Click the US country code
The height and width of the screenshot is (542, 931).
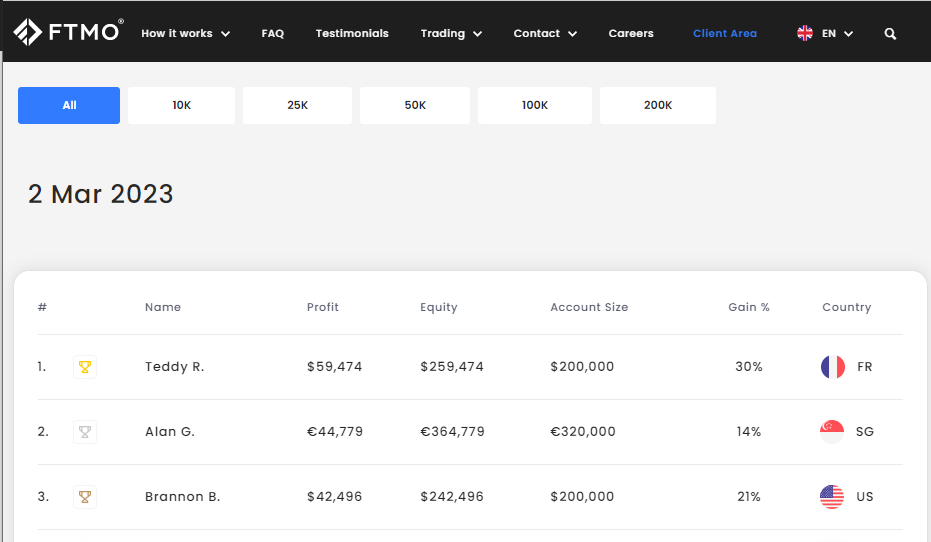point(864,496)
